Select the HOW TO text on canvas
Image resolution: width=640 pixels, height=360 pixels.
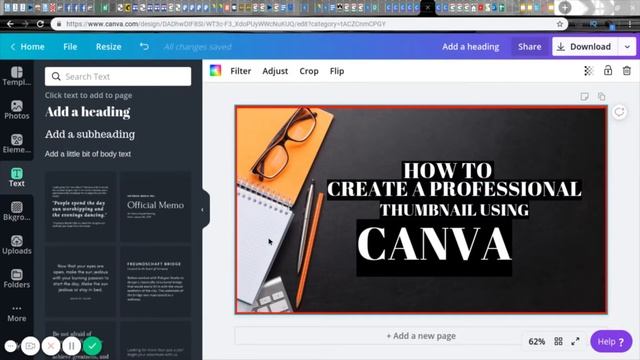447,171
